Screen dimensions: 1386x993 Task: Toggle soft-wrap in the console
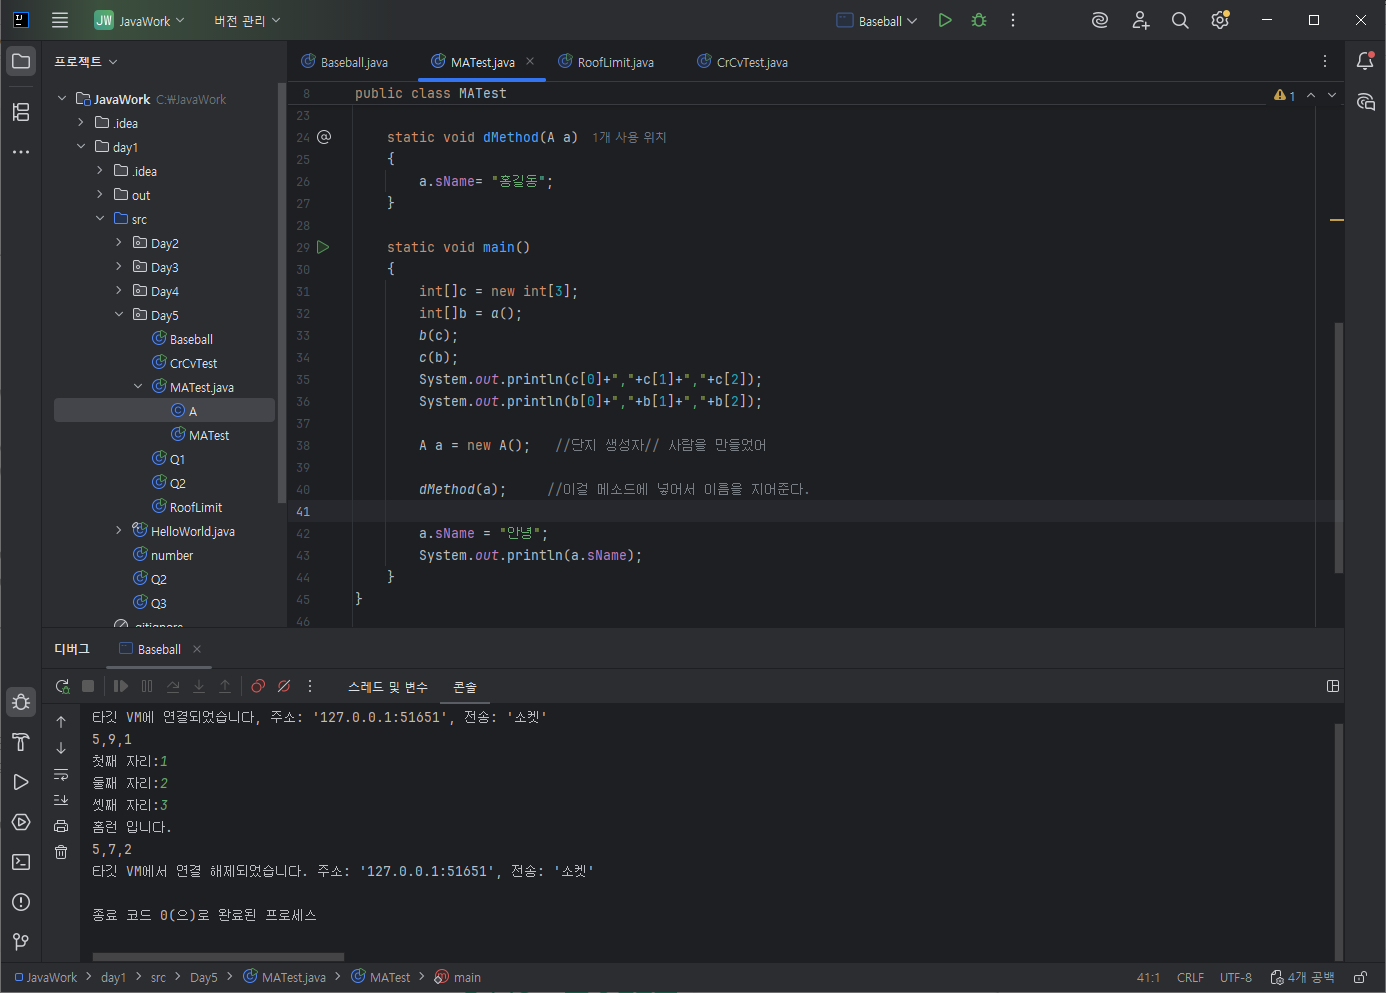(61, 774)
